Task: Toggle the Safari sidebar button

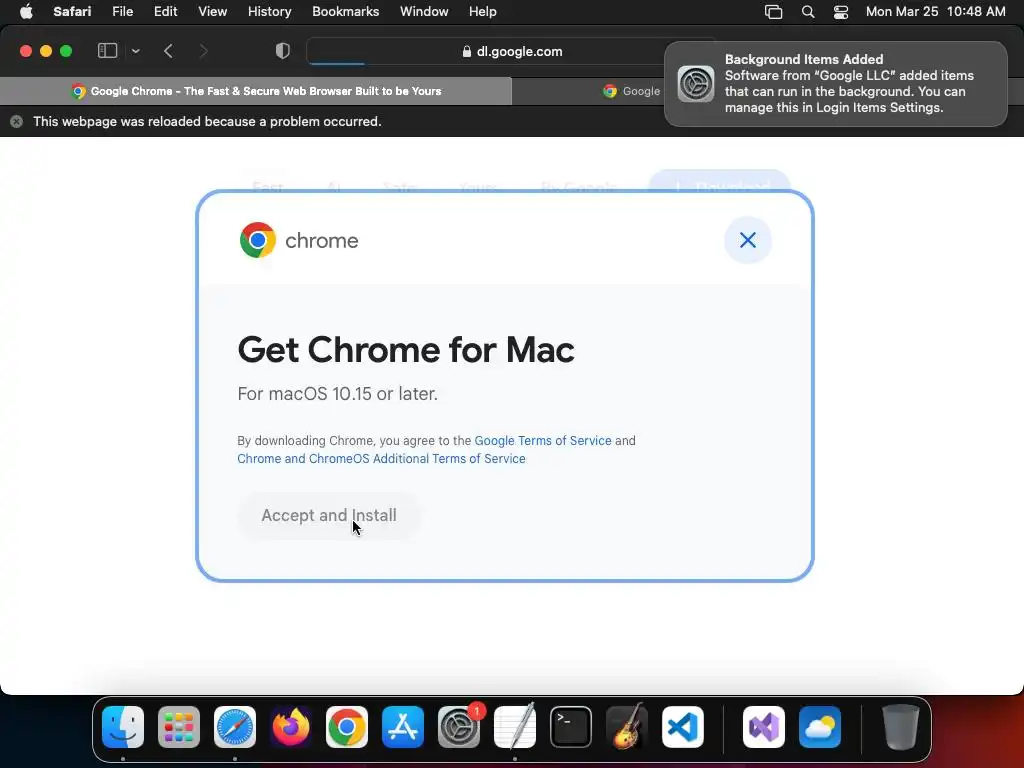Action: pyautogui.click(x=107, y=51)
